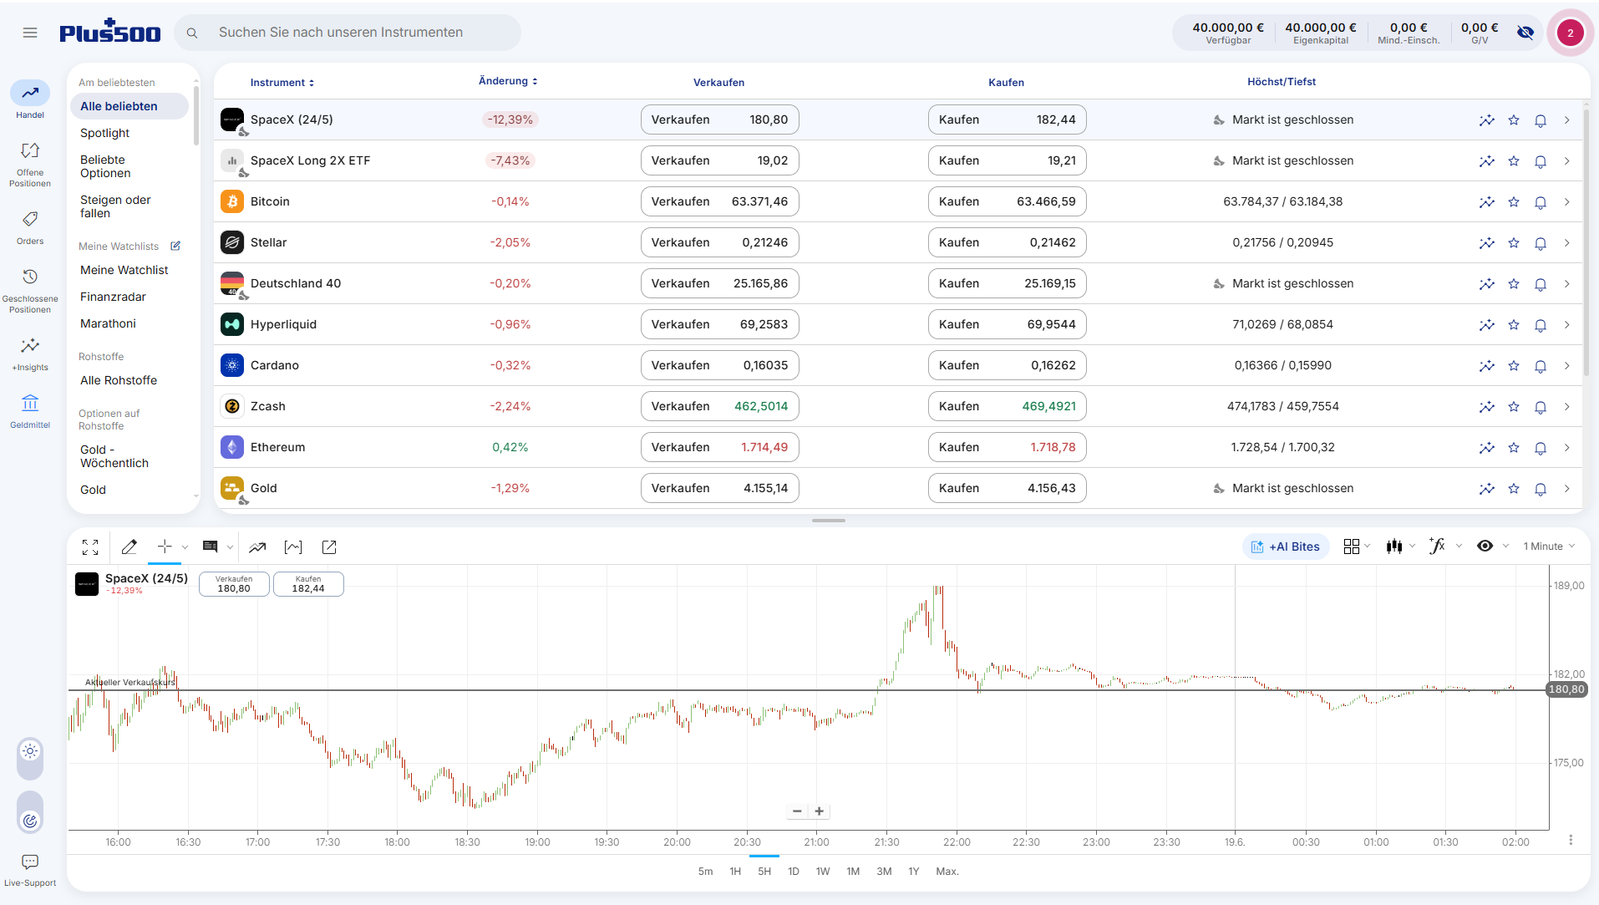Star the Zcash instrument
Viewport: 1599px width, 905px height.
[1514, 407]
